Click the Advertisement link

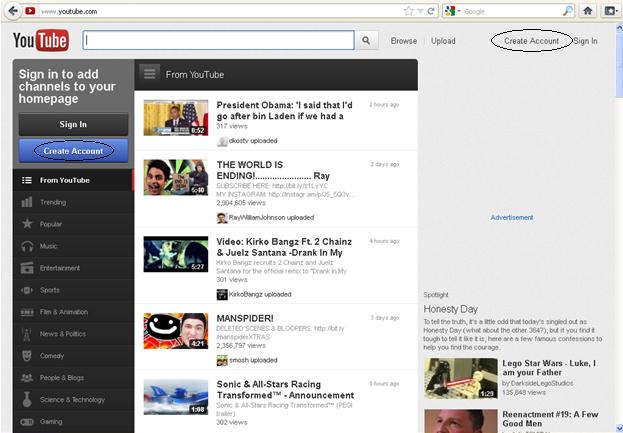tap(512, 218)
